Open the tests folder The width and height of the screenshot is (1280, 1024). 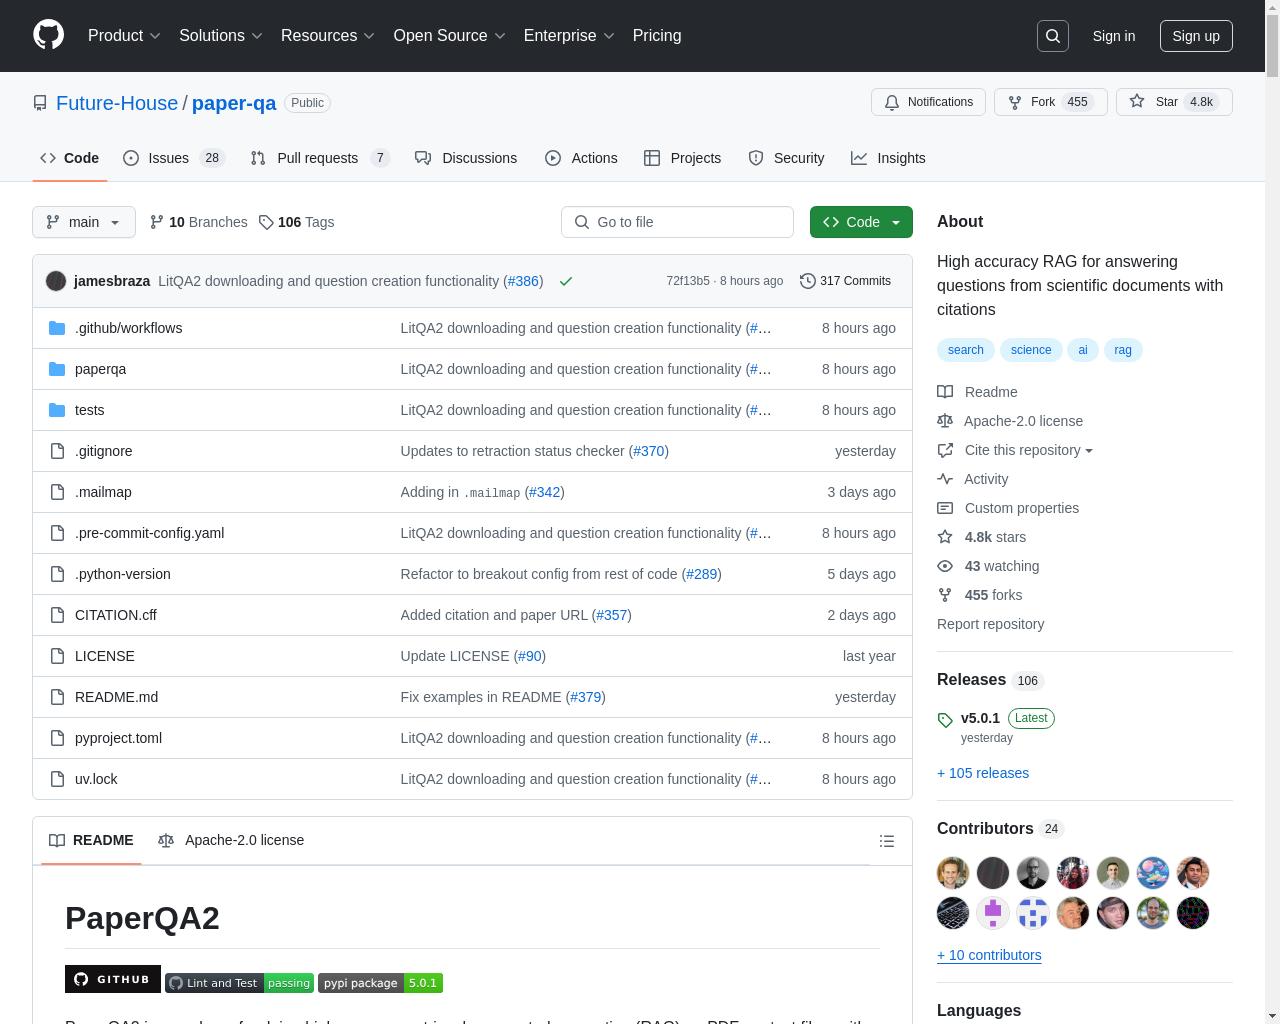point(89,410)
